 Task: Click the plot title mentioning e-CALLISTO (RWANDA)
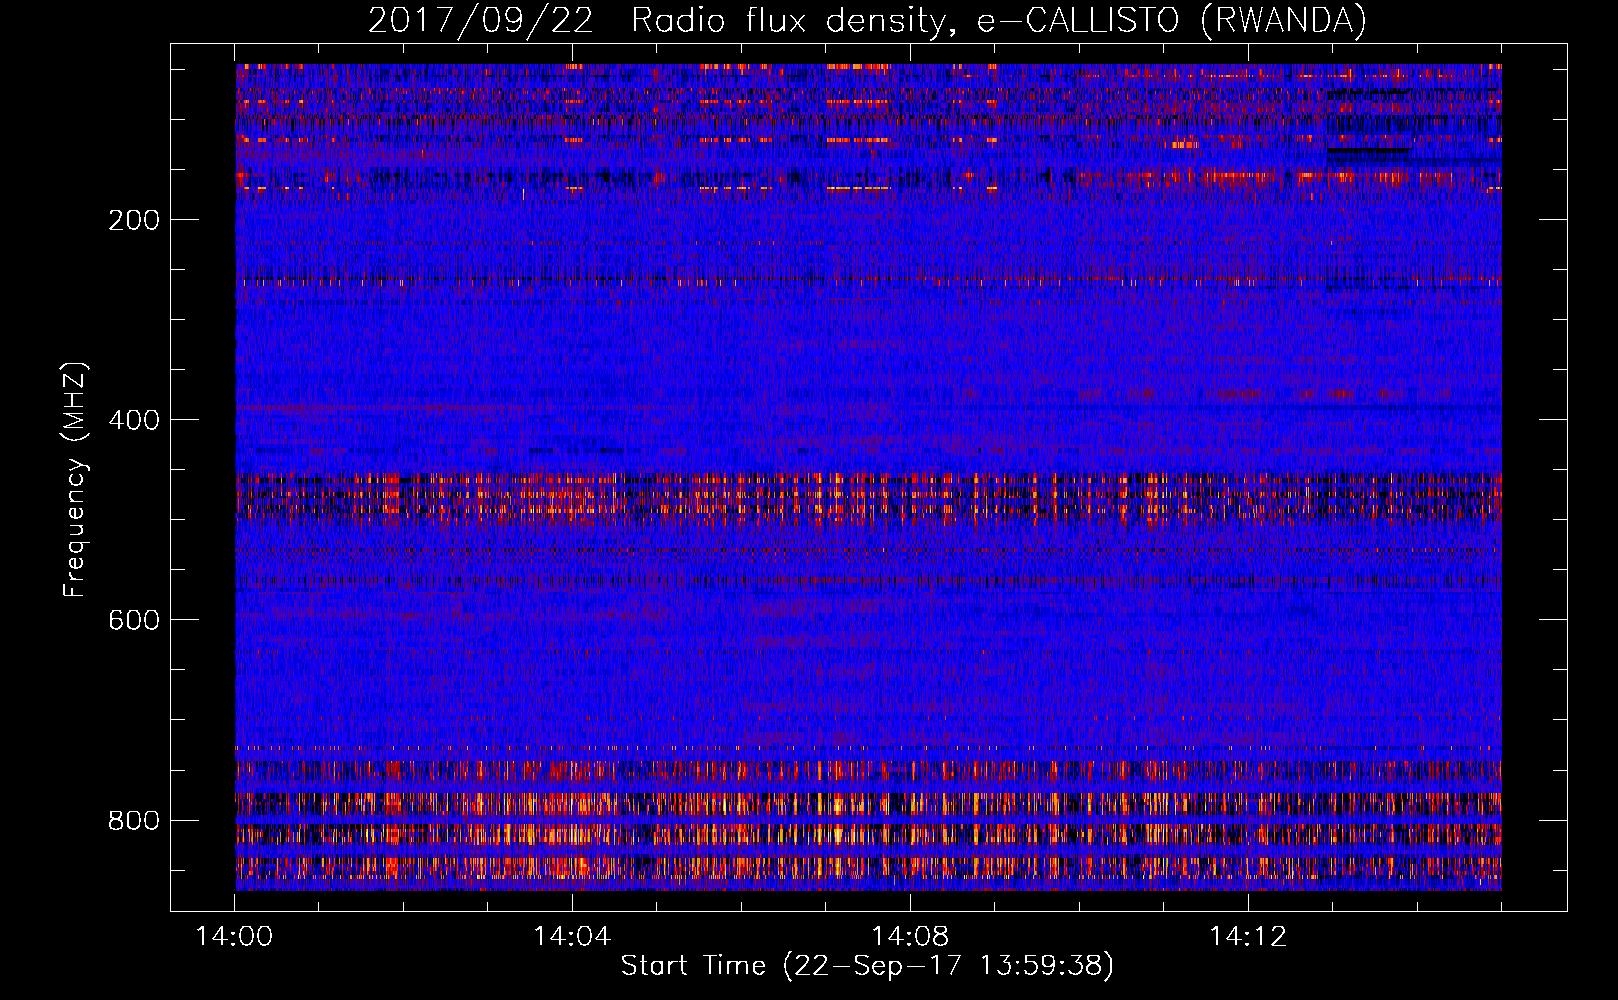point(867,21)
